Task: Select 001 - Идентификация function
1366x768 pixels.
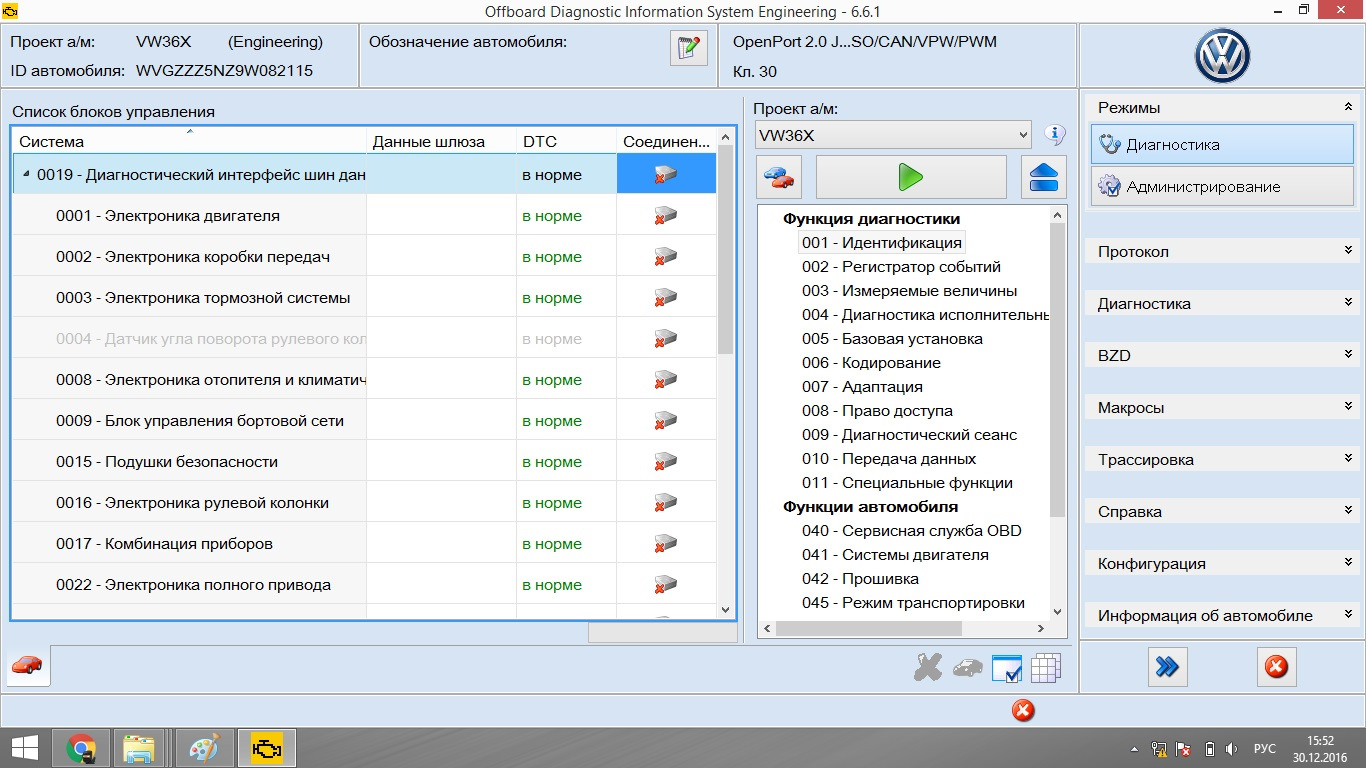Action: tap(881, 242)
